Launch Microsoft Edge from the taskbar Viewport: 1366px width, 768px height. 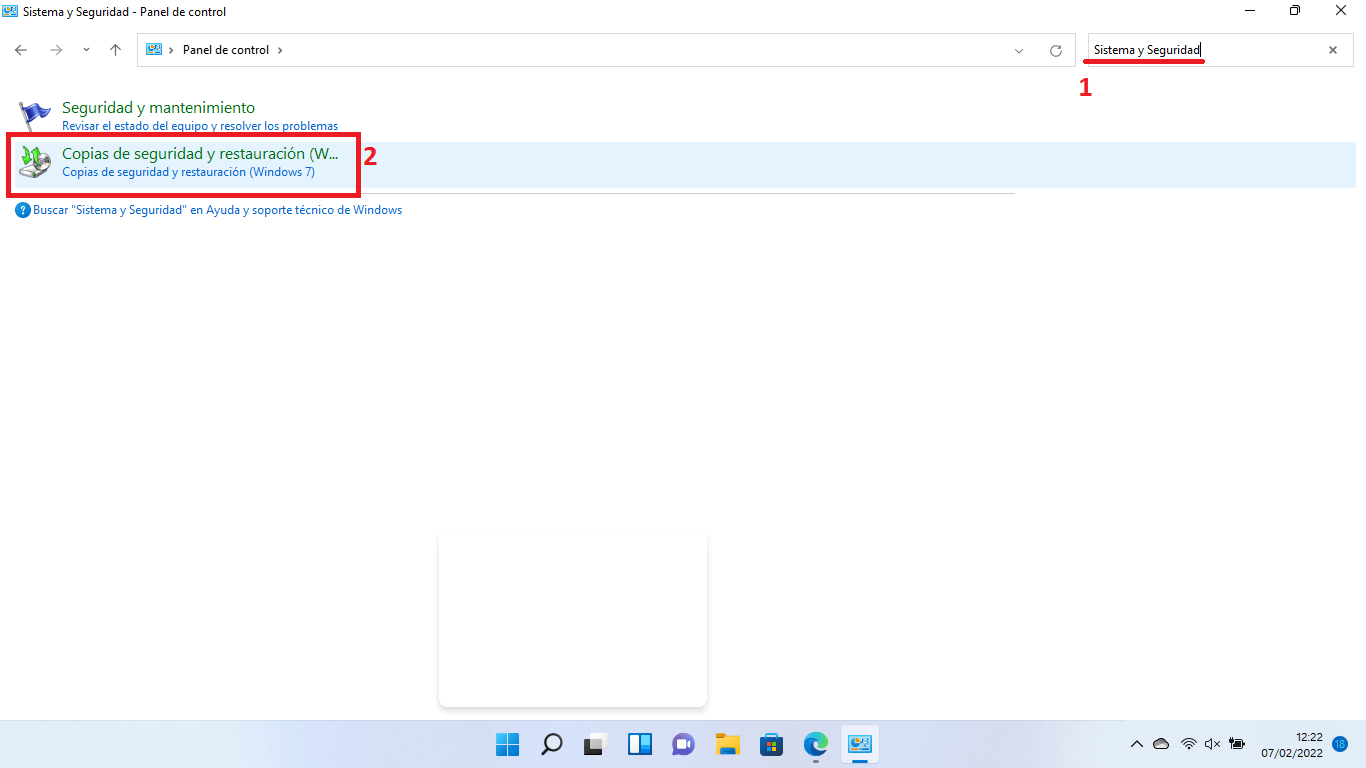click(816, 744)
